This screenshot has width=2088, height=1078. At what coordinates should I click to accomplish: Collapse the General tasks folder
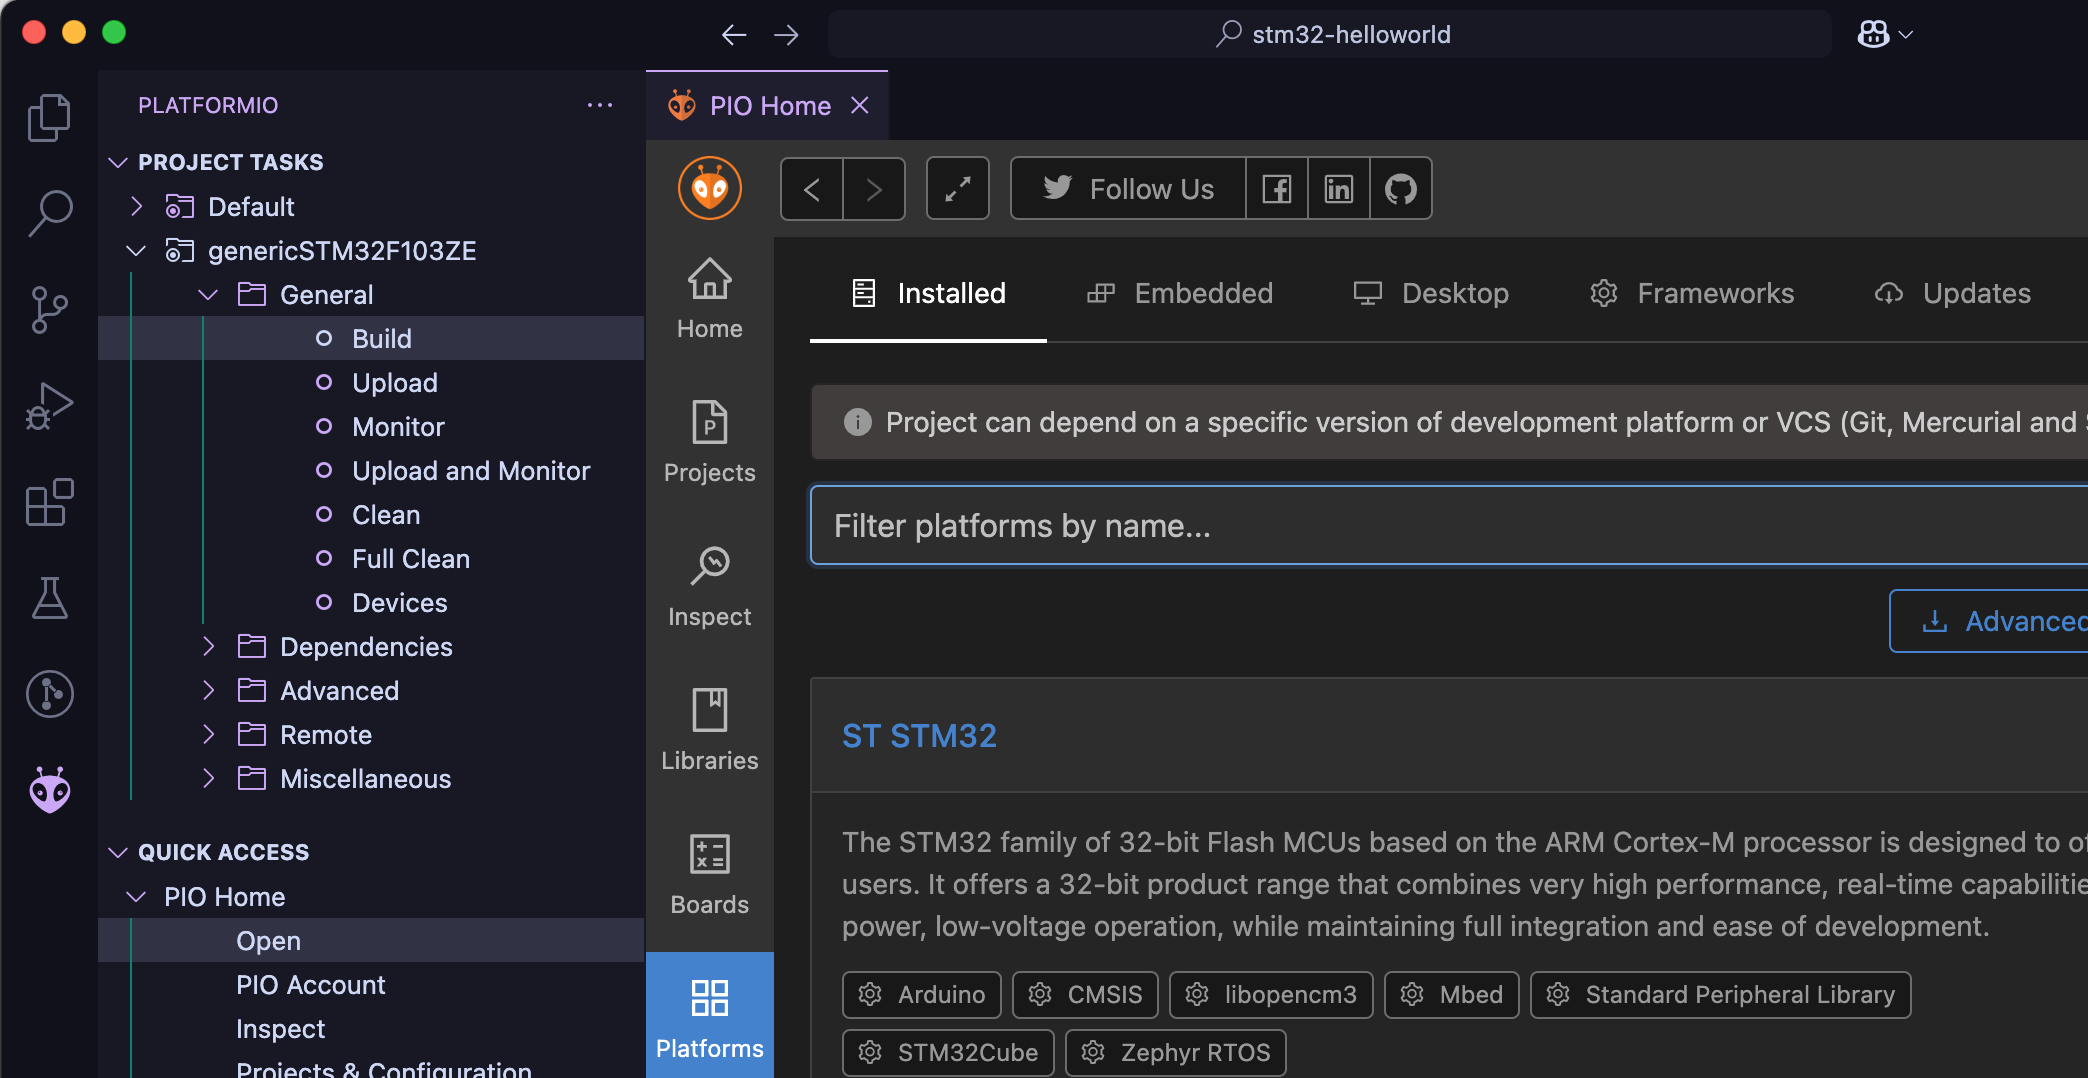(x=209, y=295)
